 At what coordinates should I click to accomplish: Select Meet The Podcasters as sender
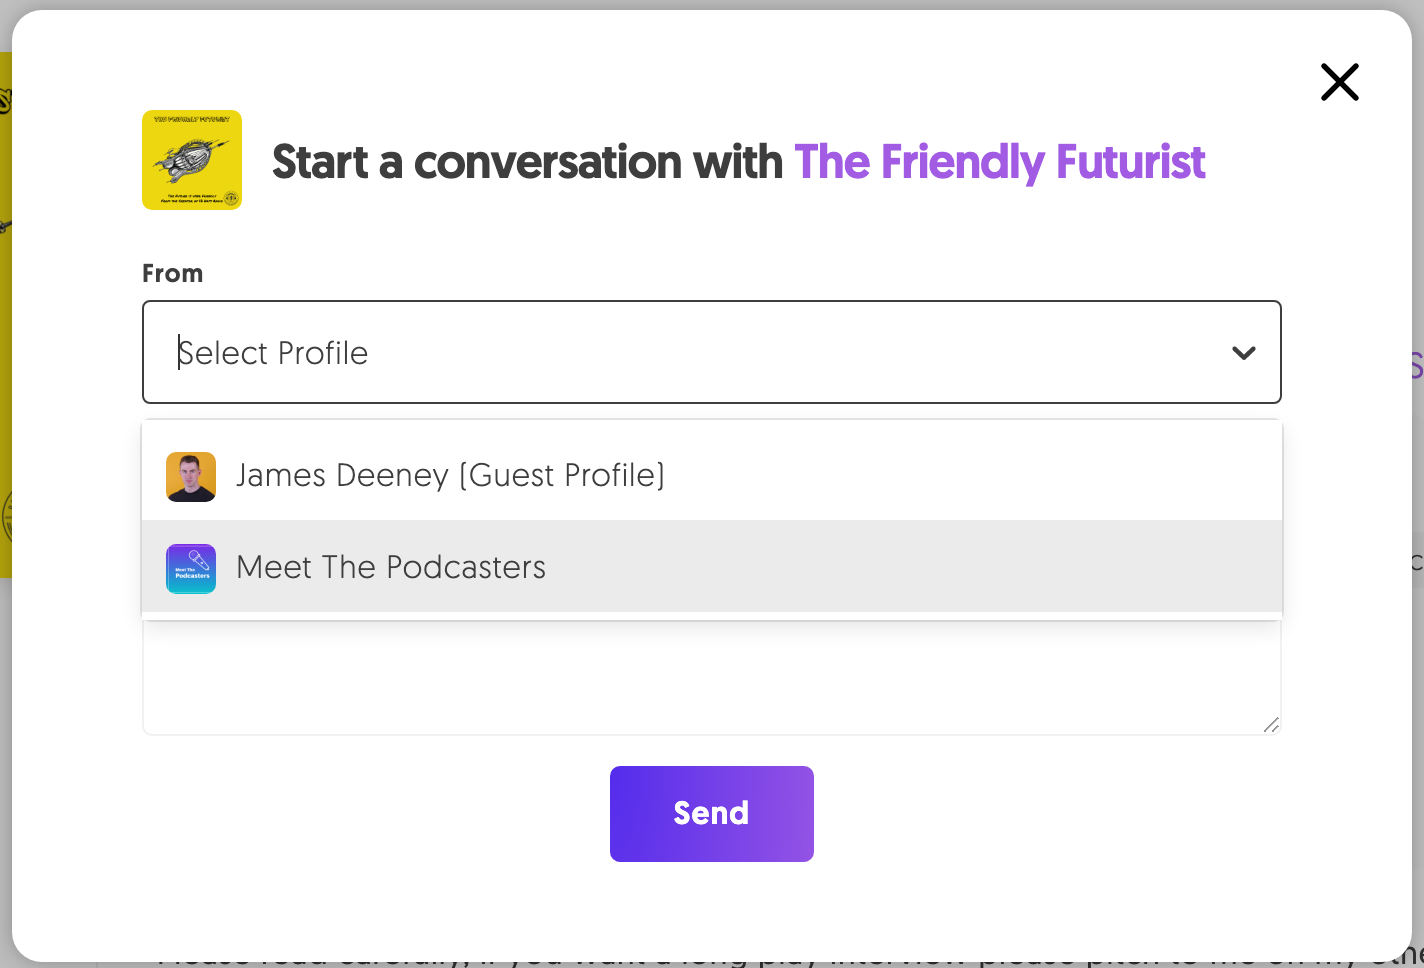coord(390,567)
